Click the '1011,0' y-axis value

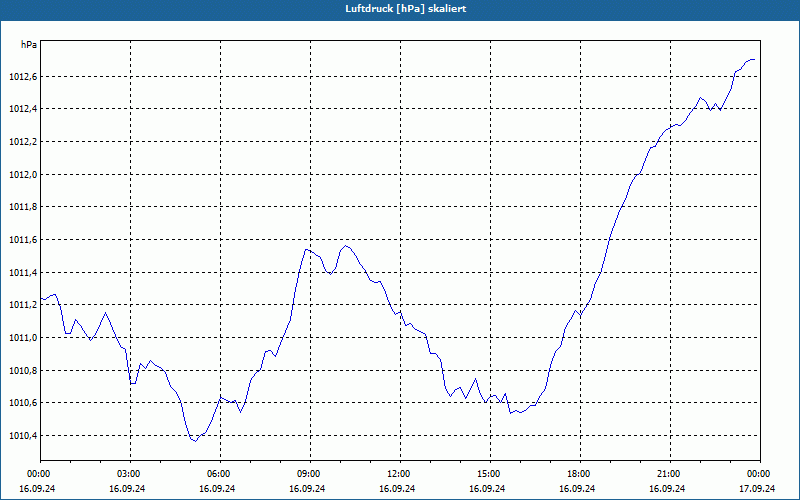[23, 337]
